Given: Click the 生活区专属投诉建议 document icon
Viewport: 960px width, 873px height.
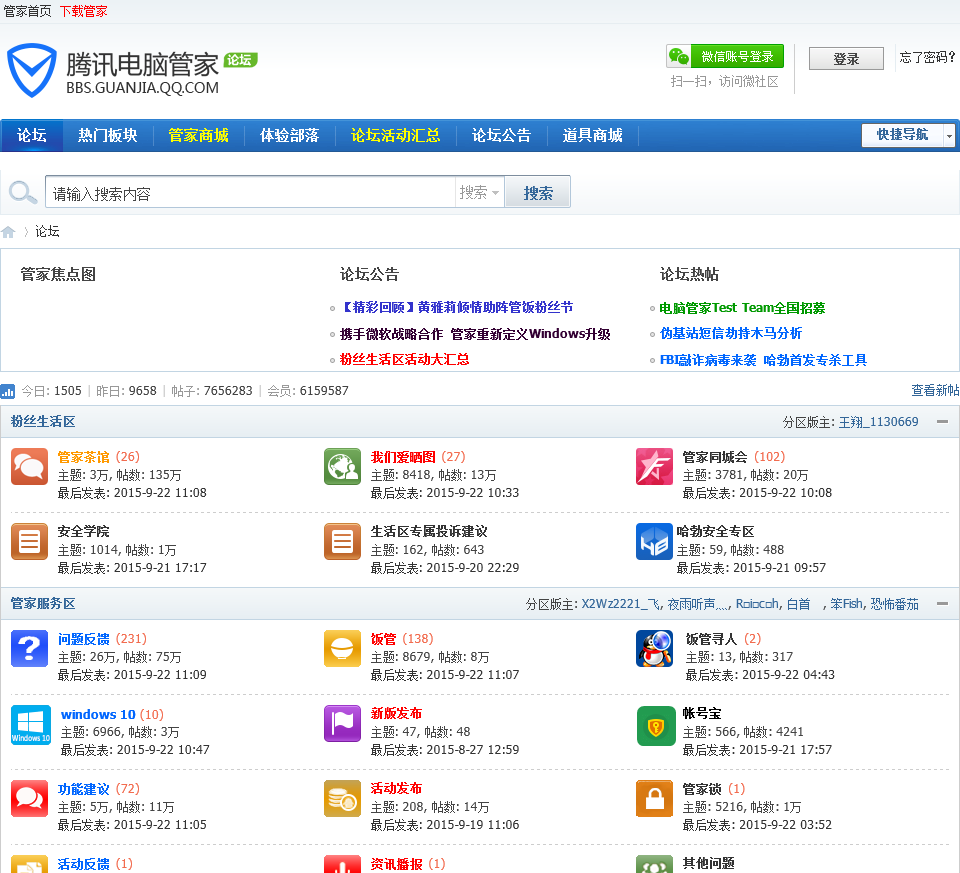Looking at the screenshot, I should click(342, 541).
